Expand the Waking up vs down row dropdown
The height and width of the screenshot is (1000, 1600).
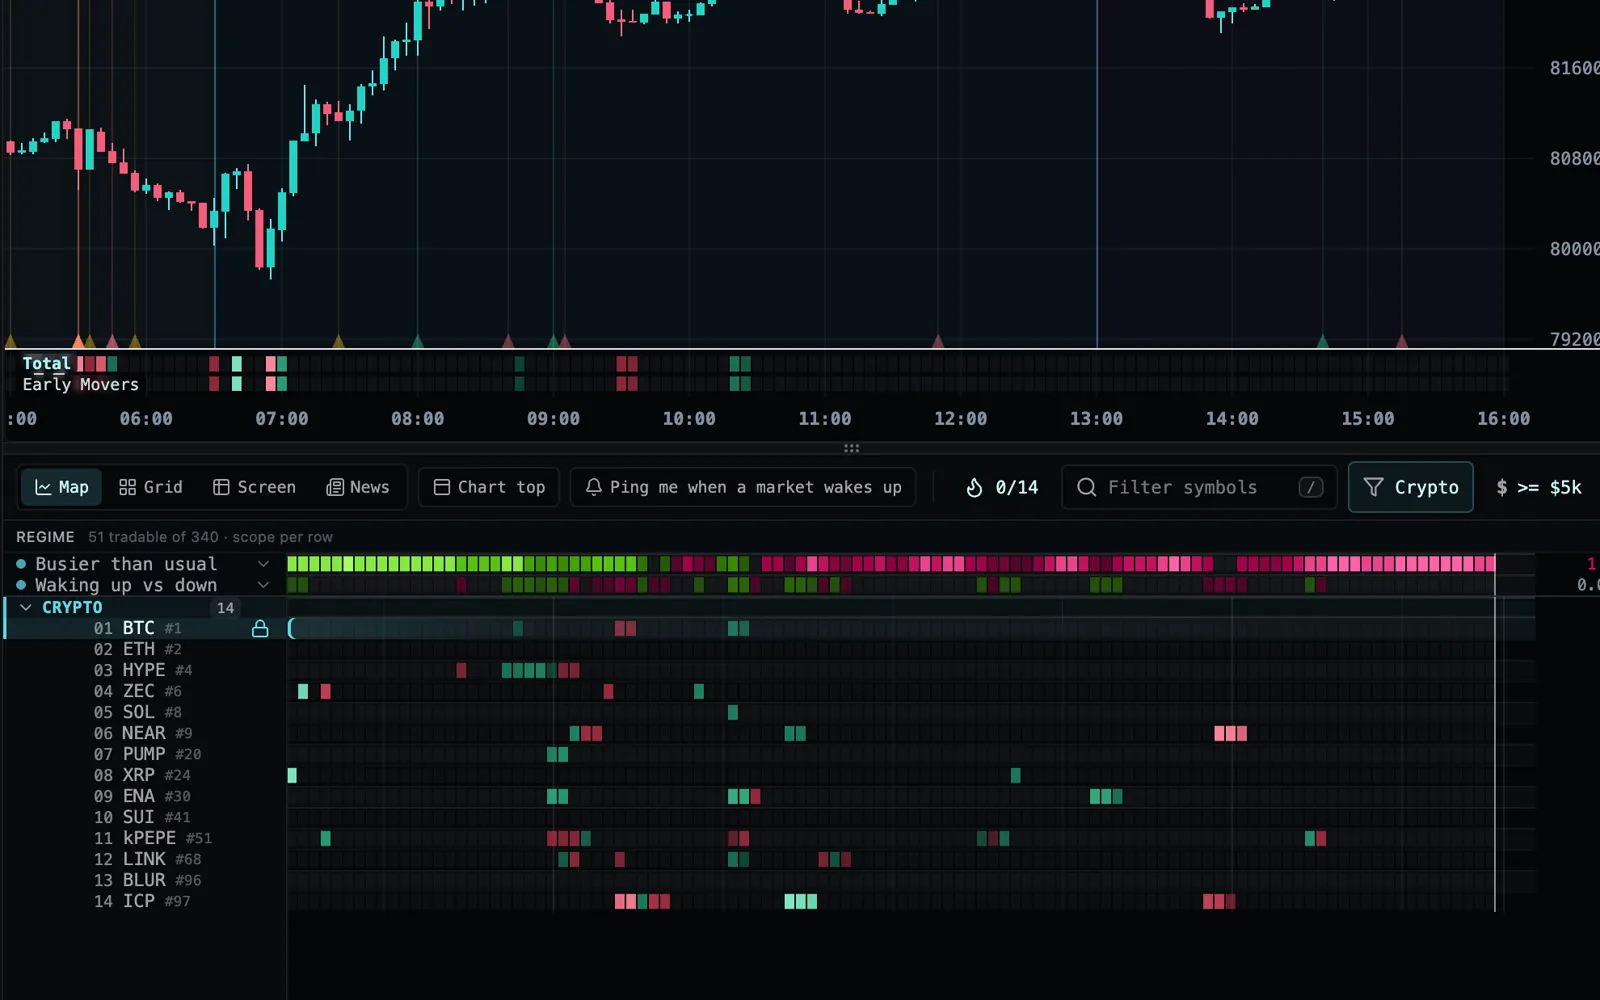pos(263,585)
